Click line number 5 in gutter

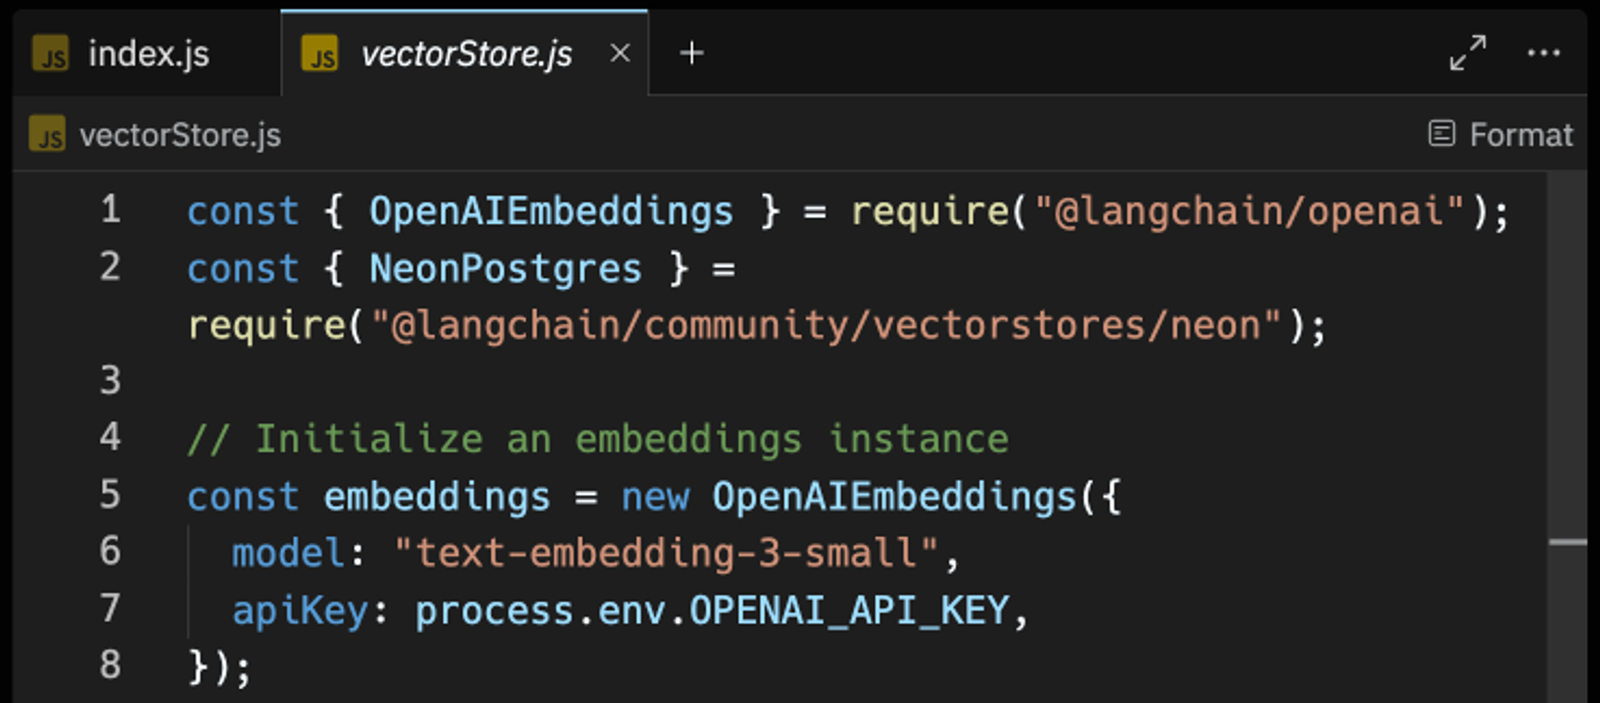pos(110,494)
